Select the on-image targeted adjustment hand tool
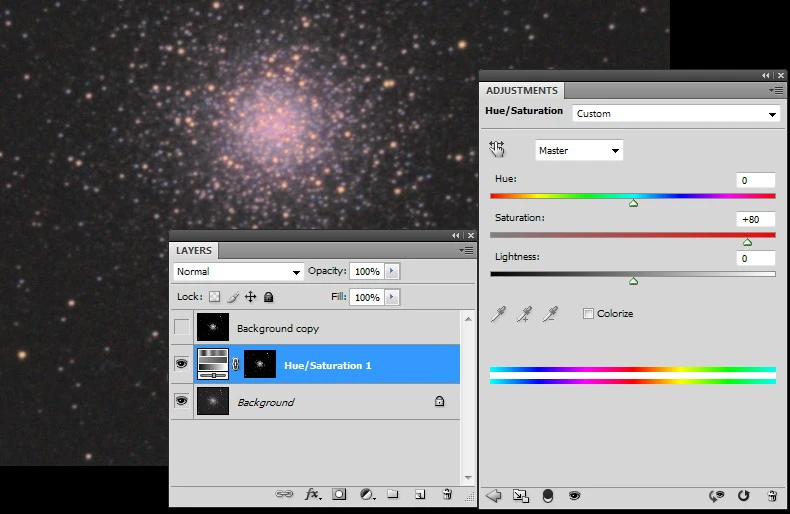 pyautogui.click(x=497, y=150)
